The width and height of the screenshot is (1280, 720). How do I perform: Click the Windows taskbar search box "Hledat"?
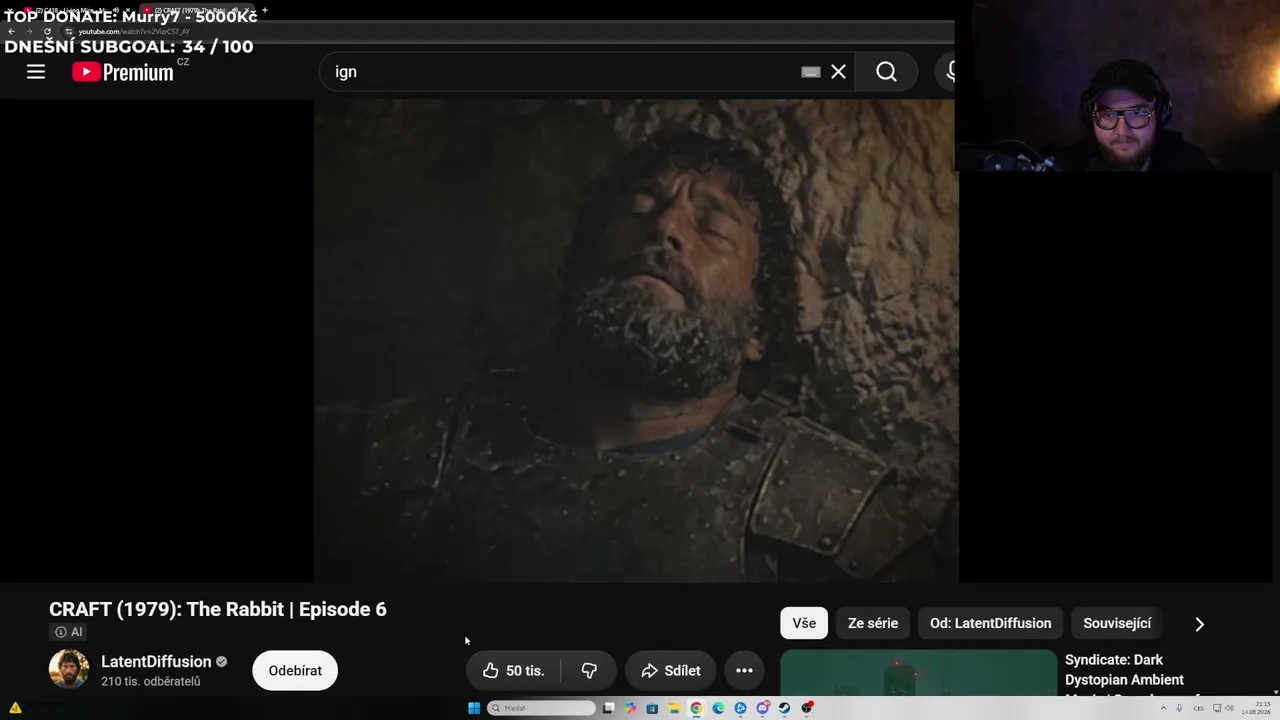541,708
